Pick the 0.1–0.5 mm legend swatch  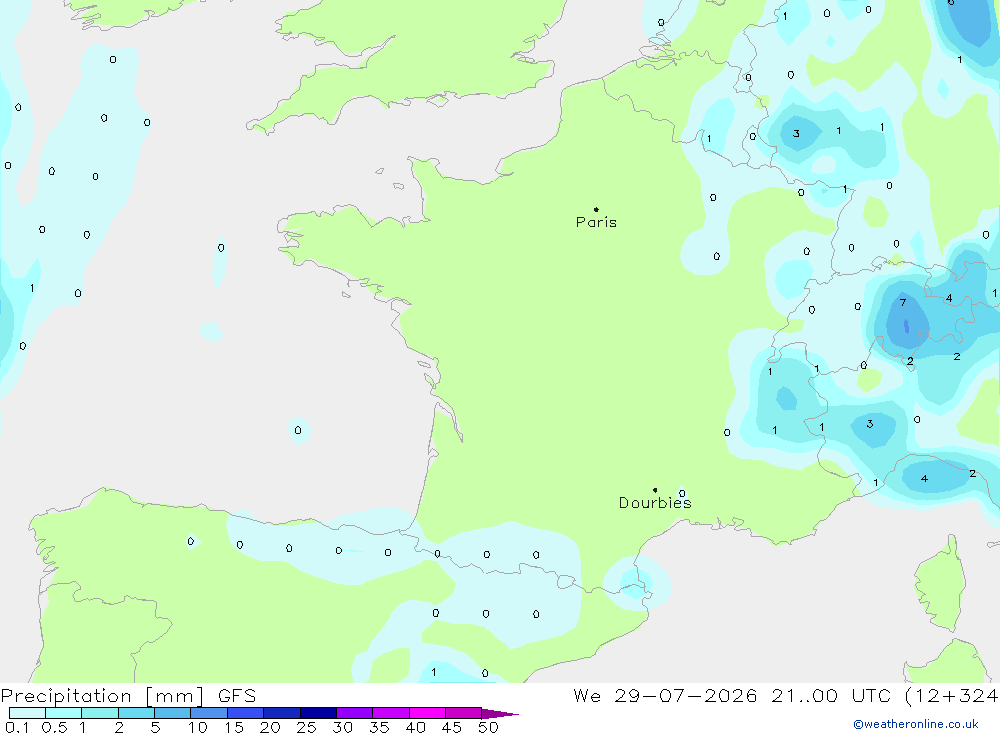click(27, 713)
